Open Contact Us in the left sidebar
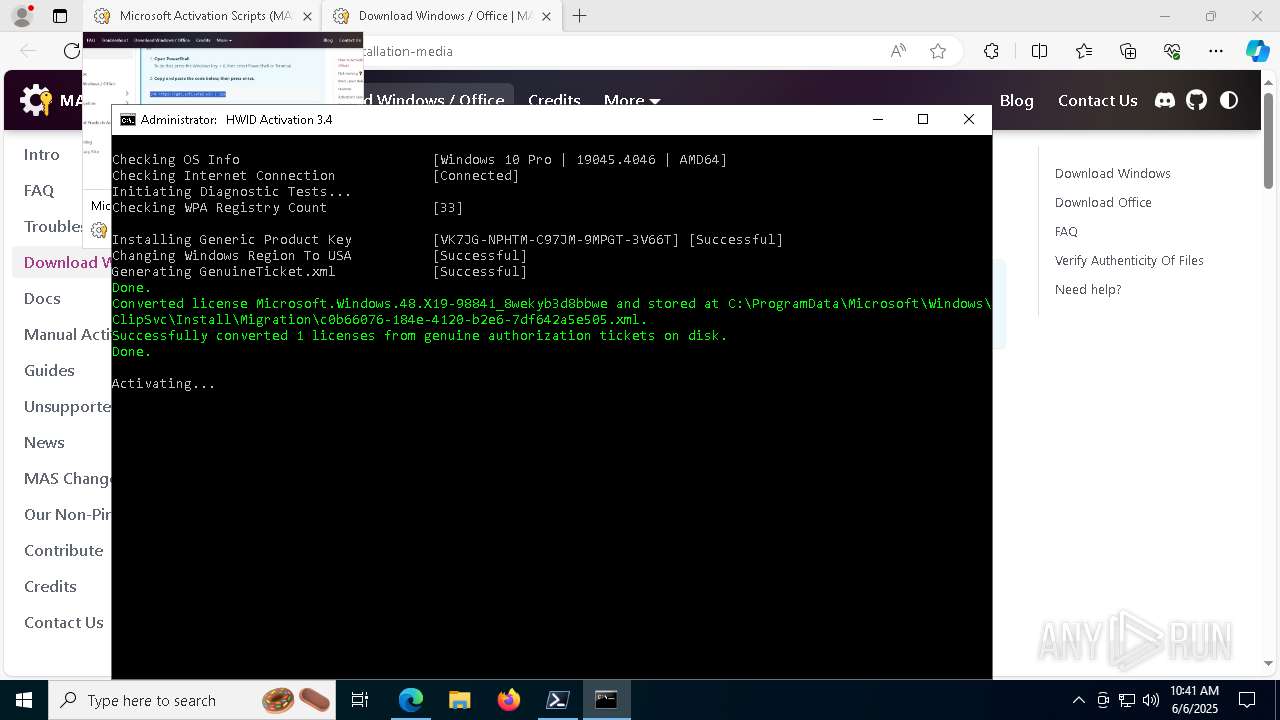 (x=64, y=622)
